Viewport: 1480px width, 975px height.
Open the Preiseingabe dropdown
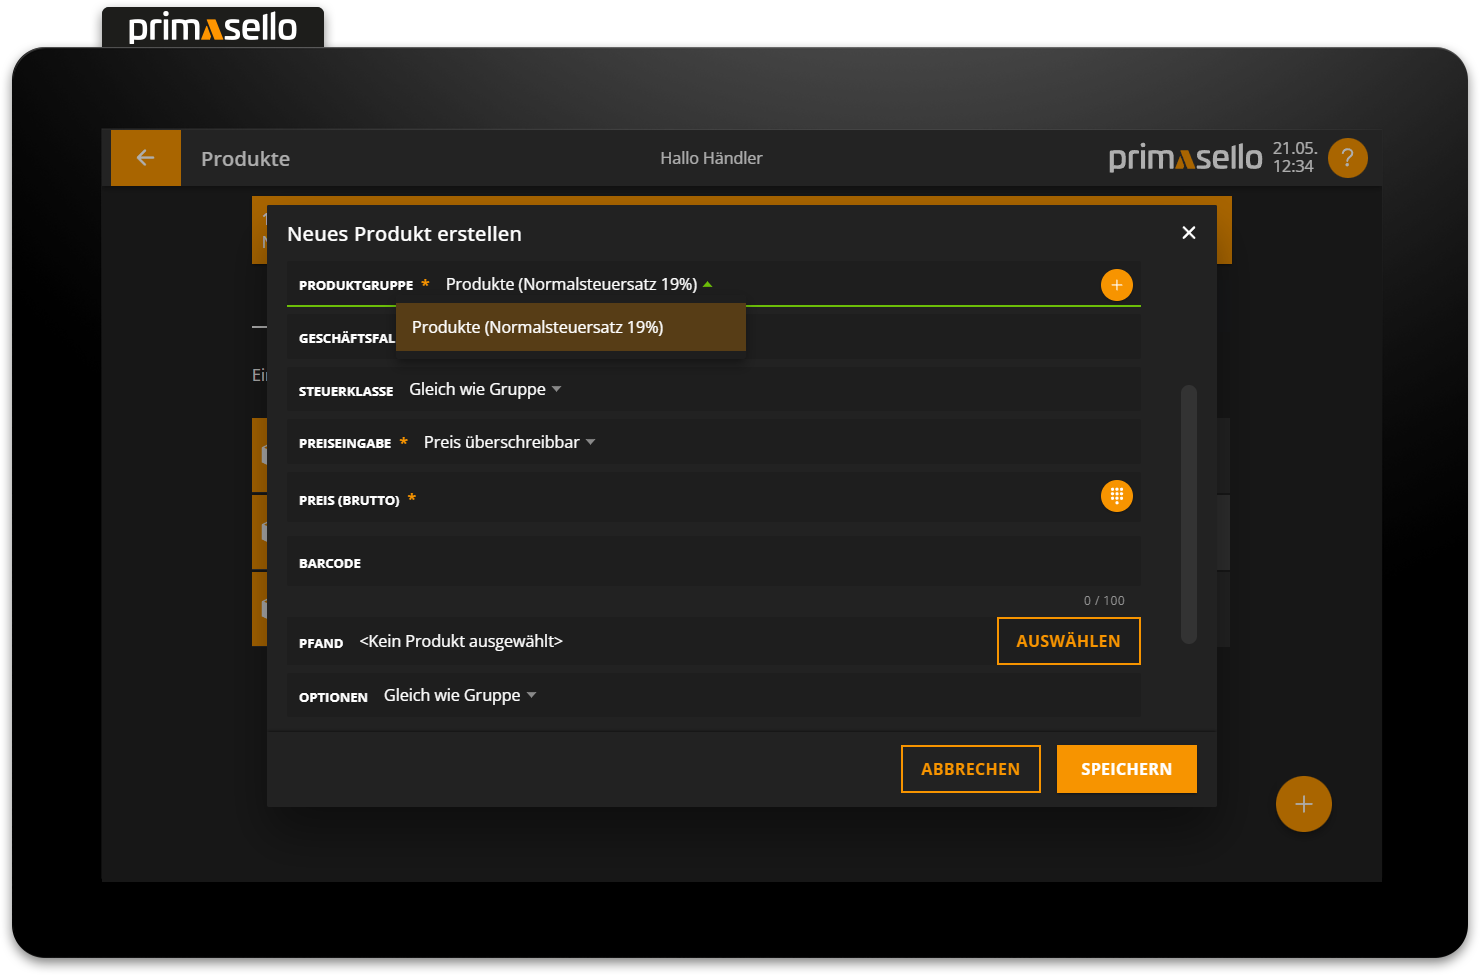[x=509, y=443]
